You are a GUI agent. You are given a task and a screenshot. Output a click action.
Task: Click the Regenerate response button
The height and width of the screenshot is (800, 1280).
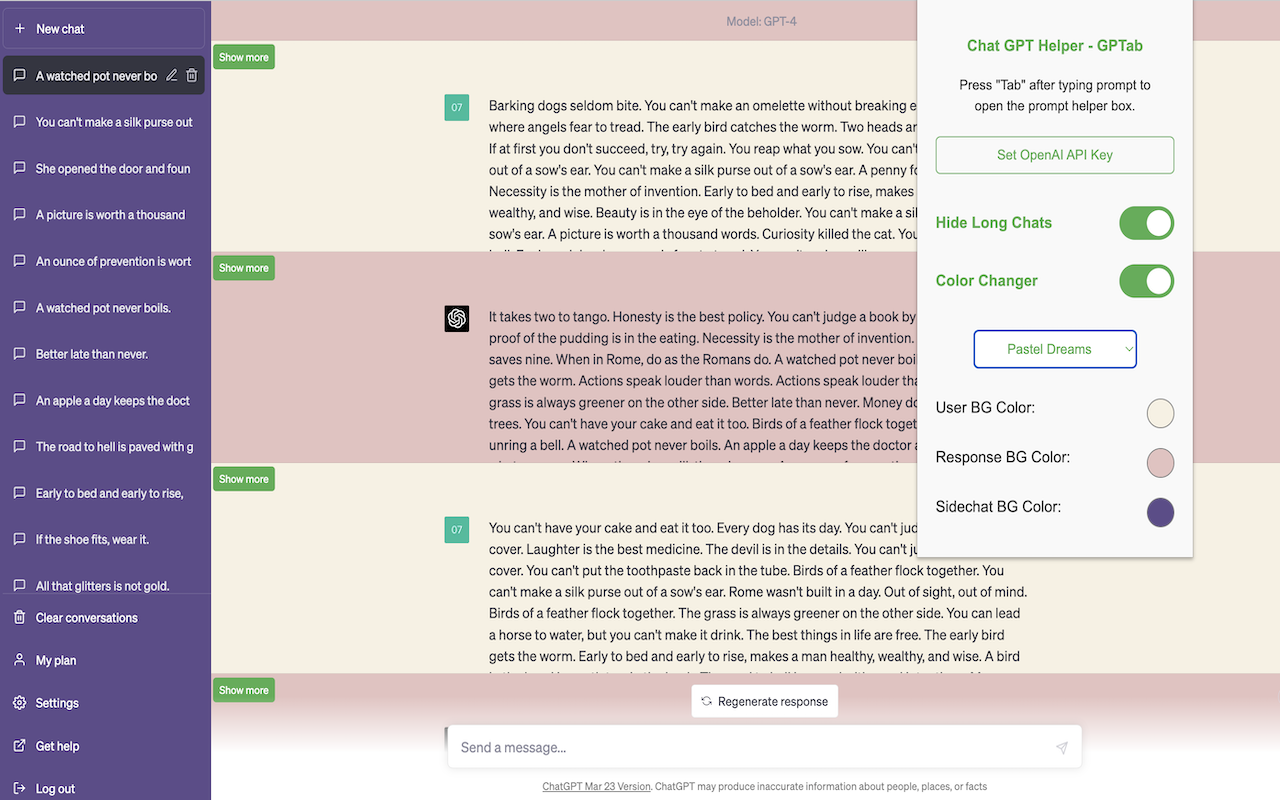(765, 702)
